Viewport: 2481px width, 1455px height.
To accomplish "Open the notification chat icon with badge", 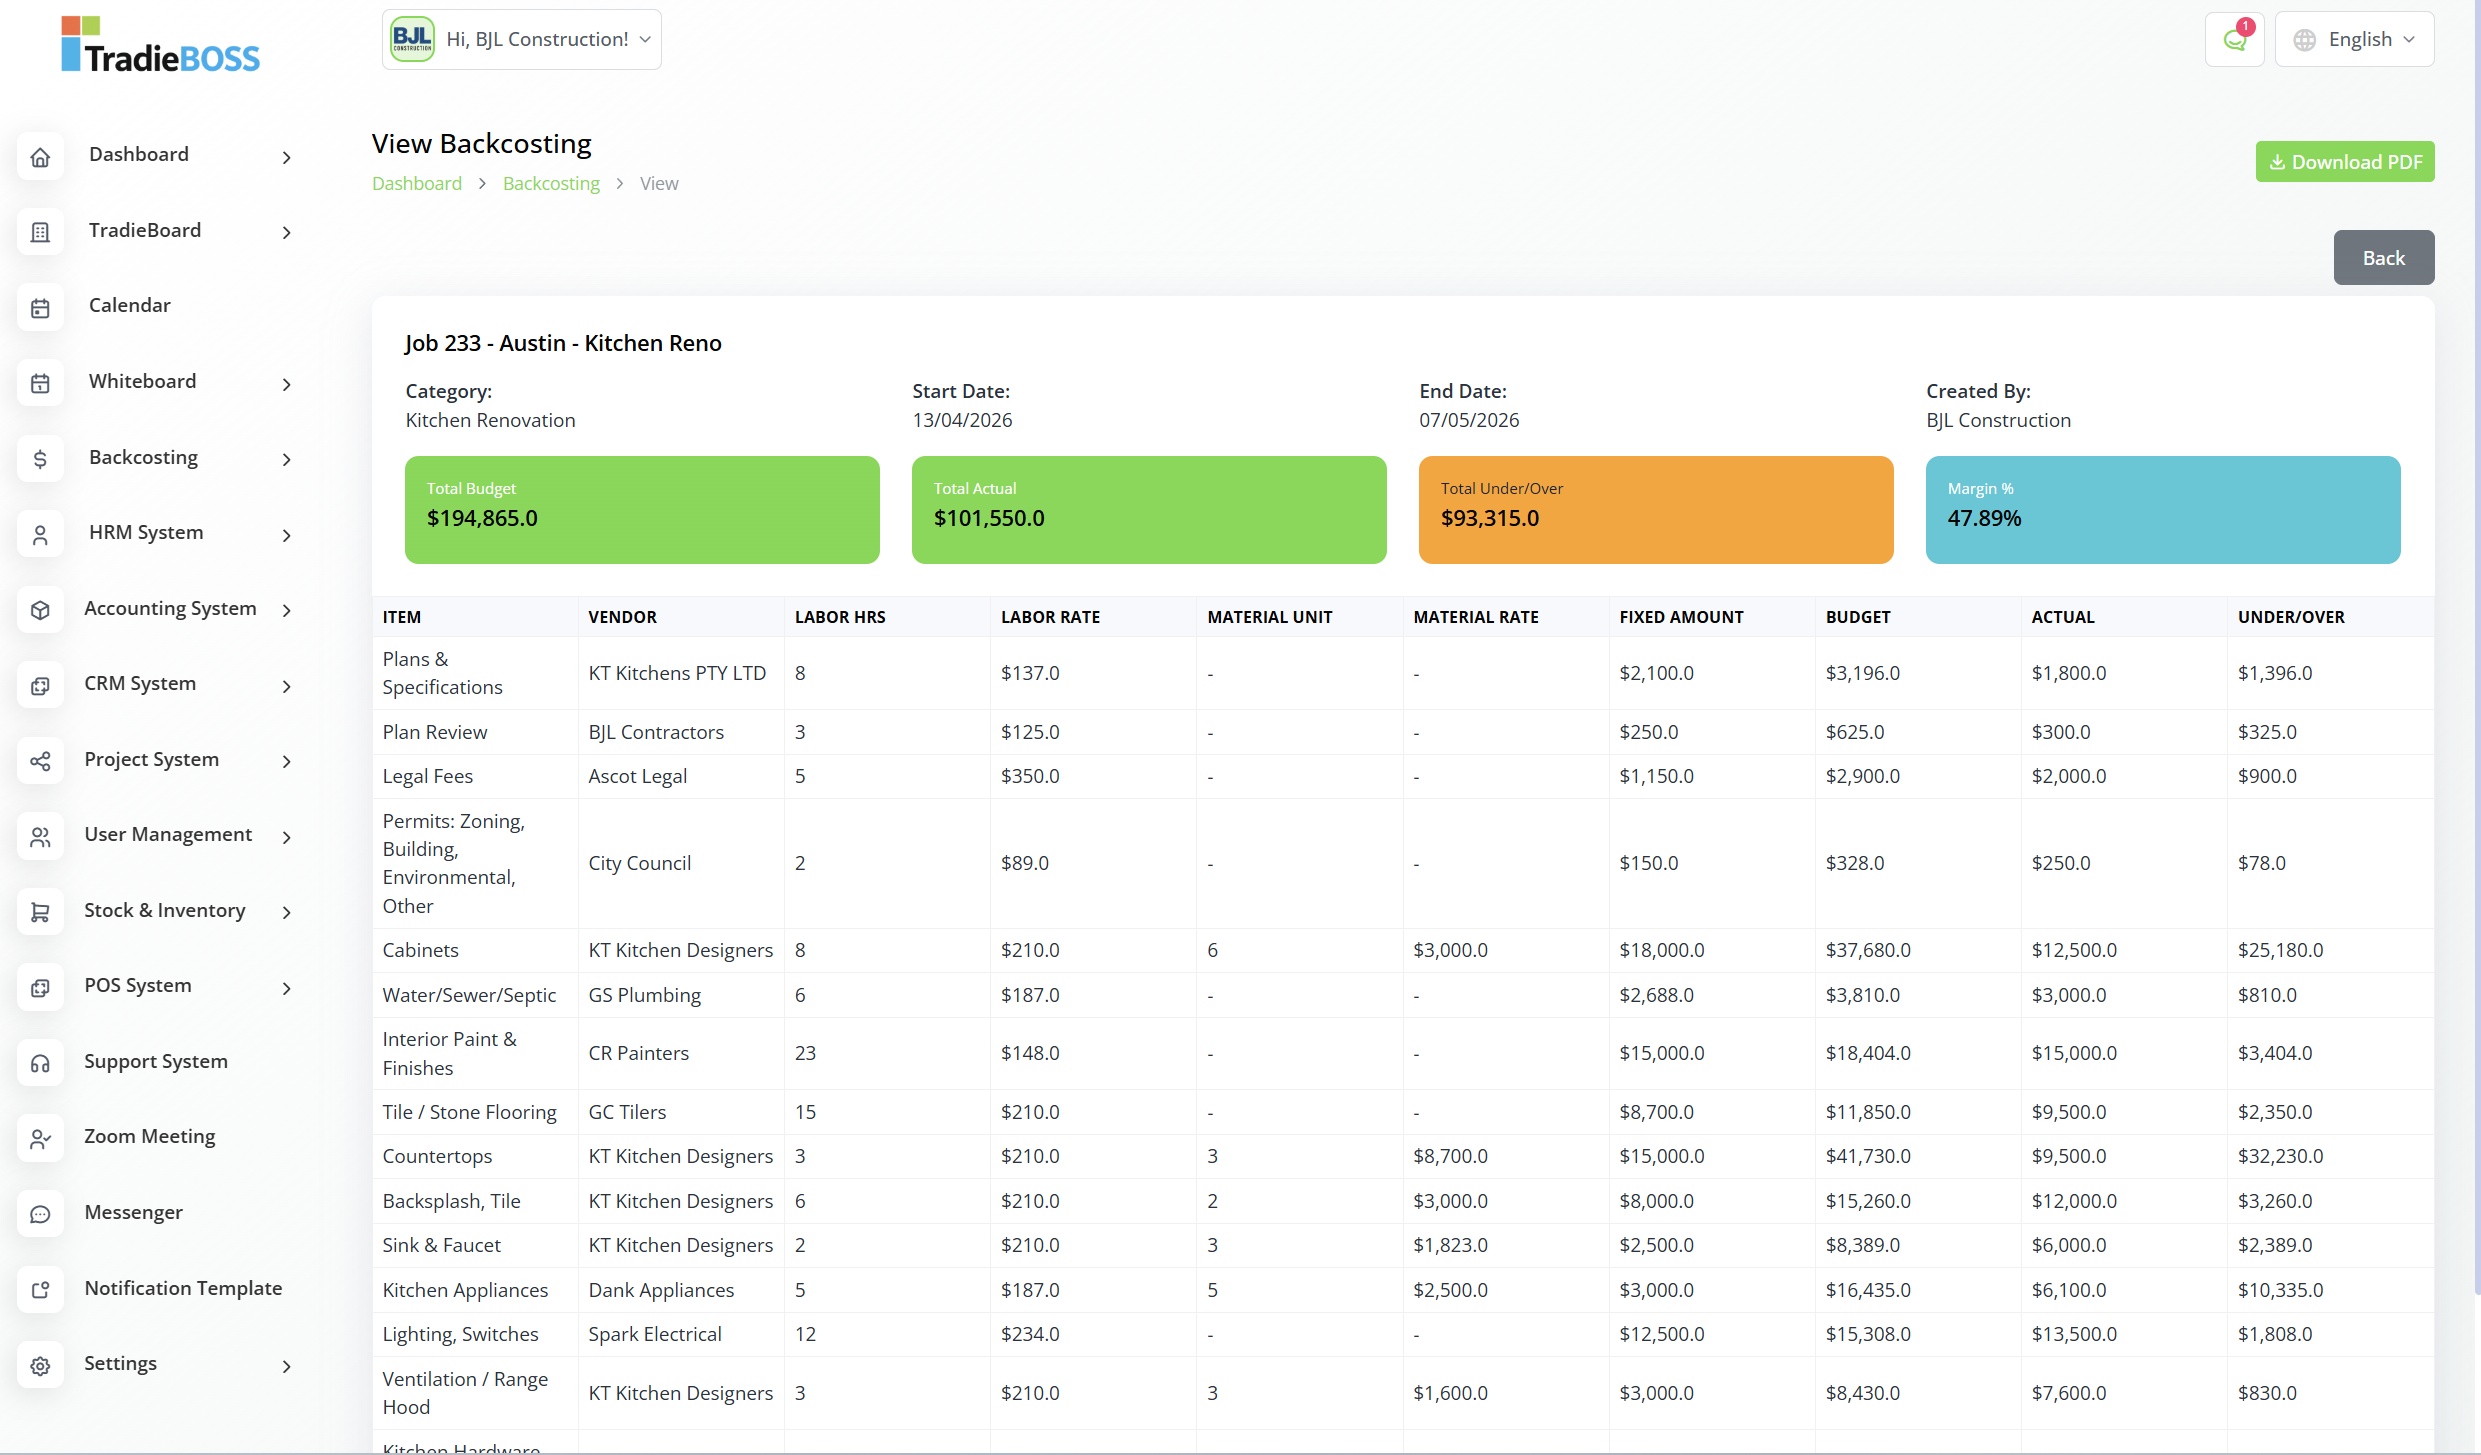I will tap(2234, 40).
